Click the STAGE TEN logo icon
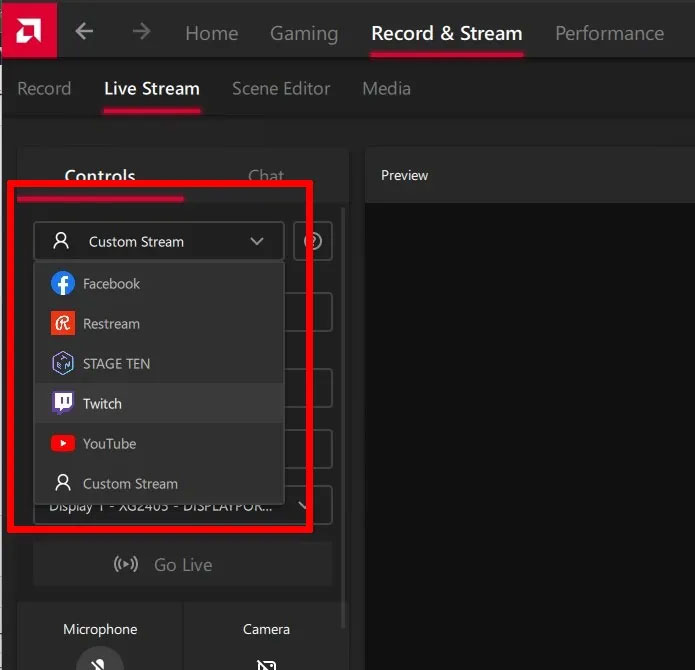Viewport: 695px width, 670px height. (x=63, y=363)
